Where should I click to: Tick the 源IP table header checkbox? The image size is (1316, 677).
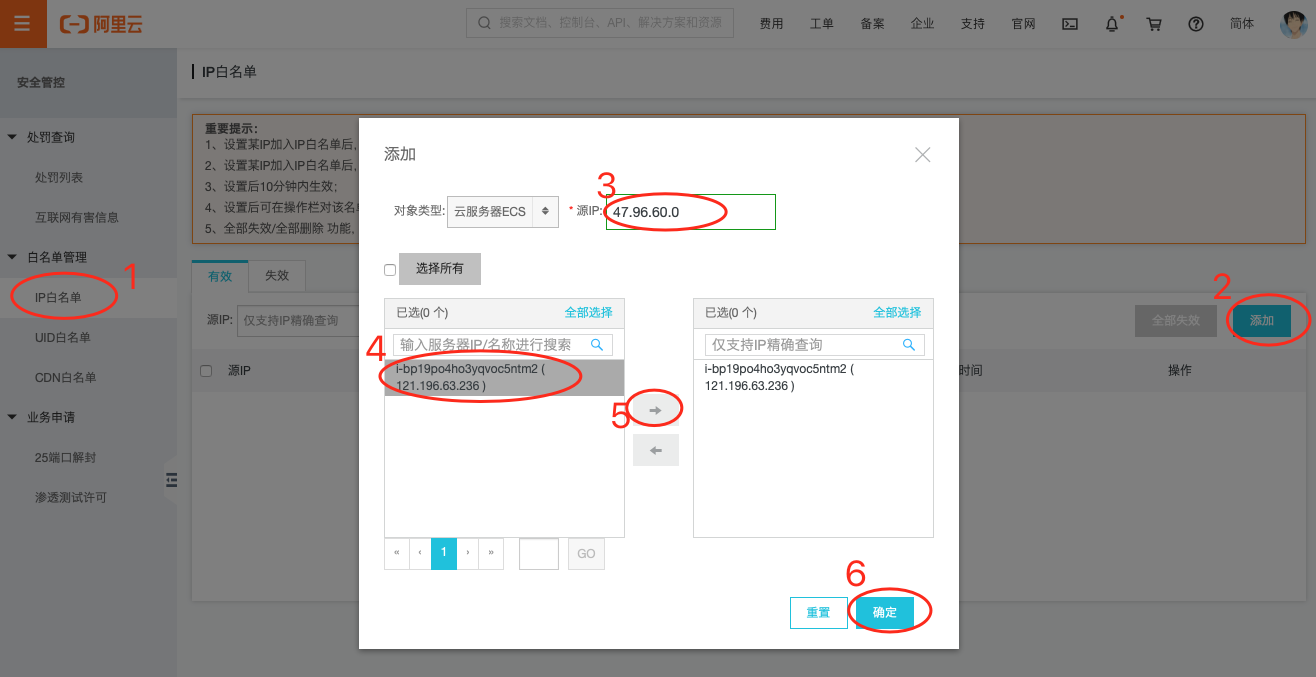pos(206,371)
